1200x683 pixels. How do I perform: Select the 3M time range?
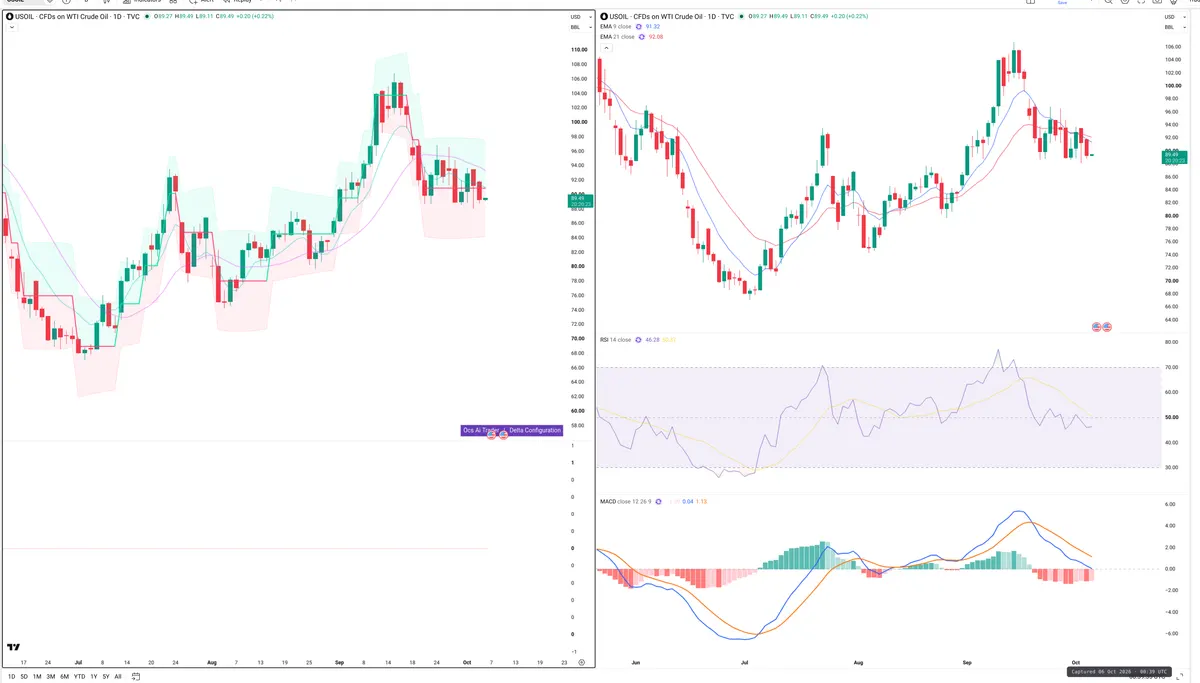pyautogui.click(x=51, y=677)
